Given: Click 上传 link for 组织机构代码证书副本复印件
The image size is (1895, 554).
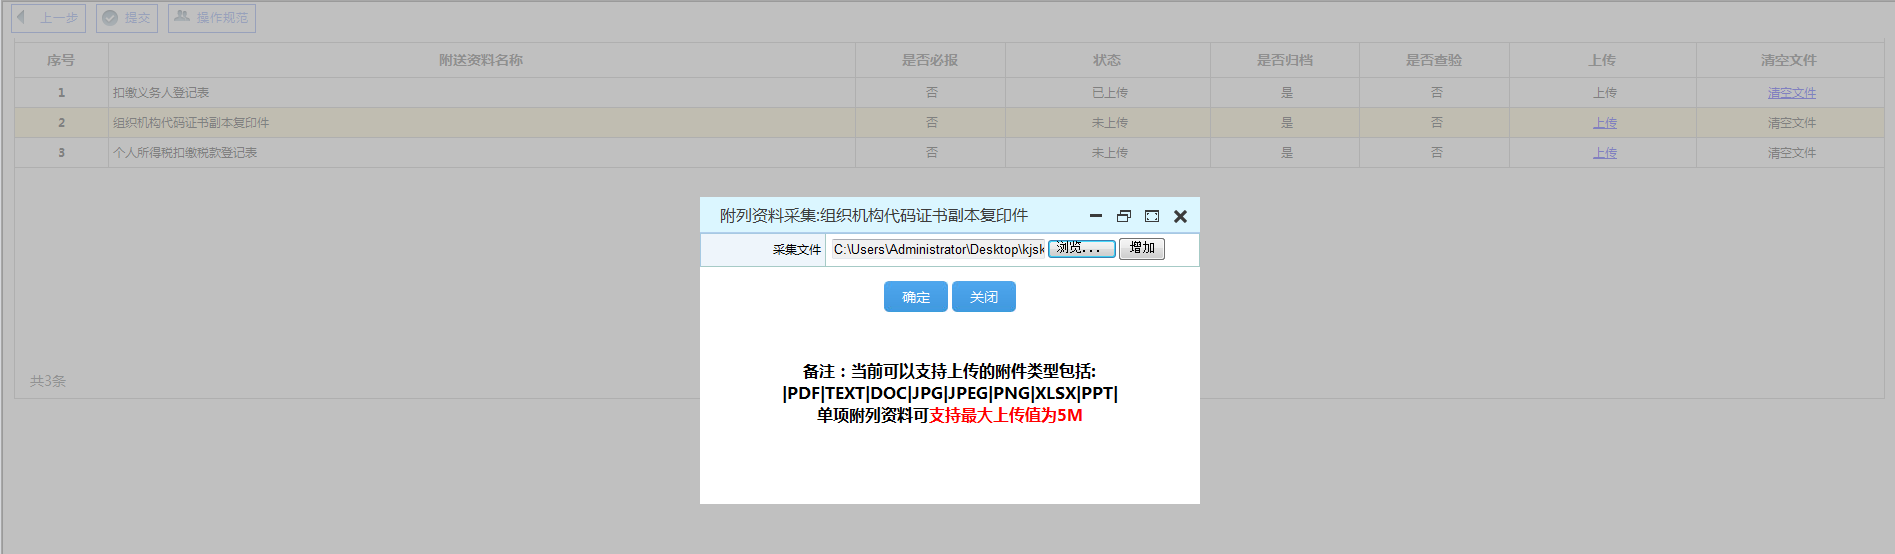Looking at the screenshot, I should pyautogui.click(x=1604, y=123).
